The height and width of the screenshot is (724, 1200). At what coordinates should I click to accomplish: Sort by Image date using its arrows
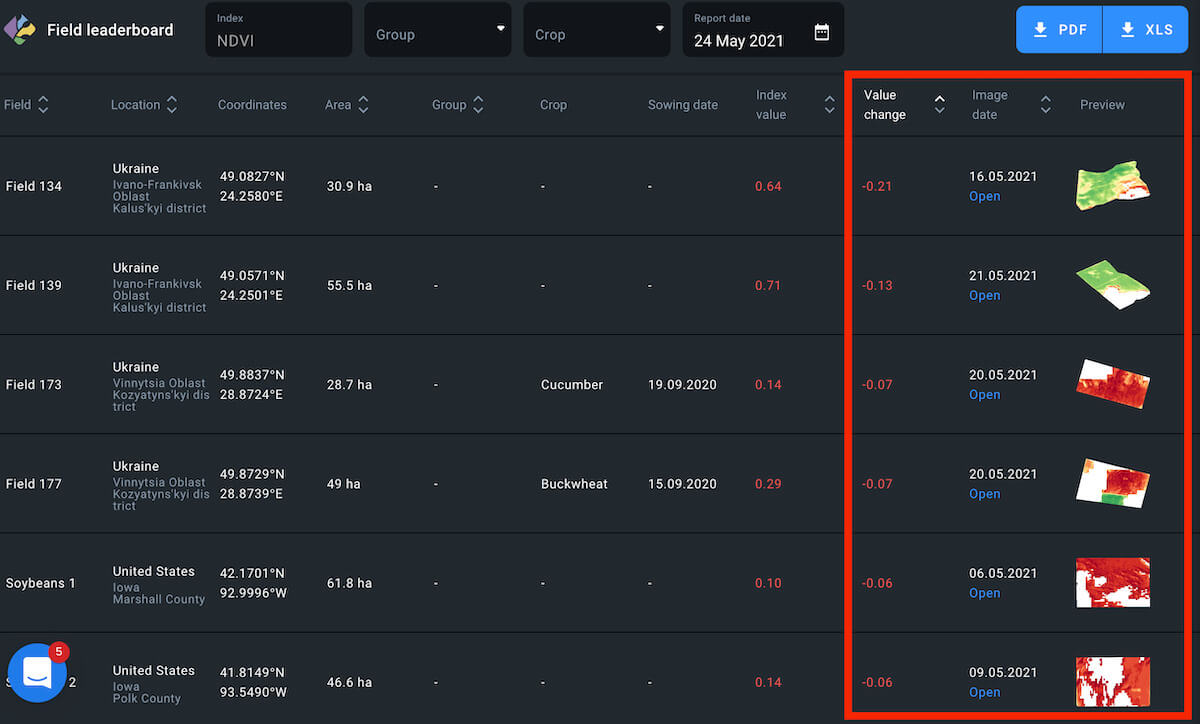(1045, 104)
